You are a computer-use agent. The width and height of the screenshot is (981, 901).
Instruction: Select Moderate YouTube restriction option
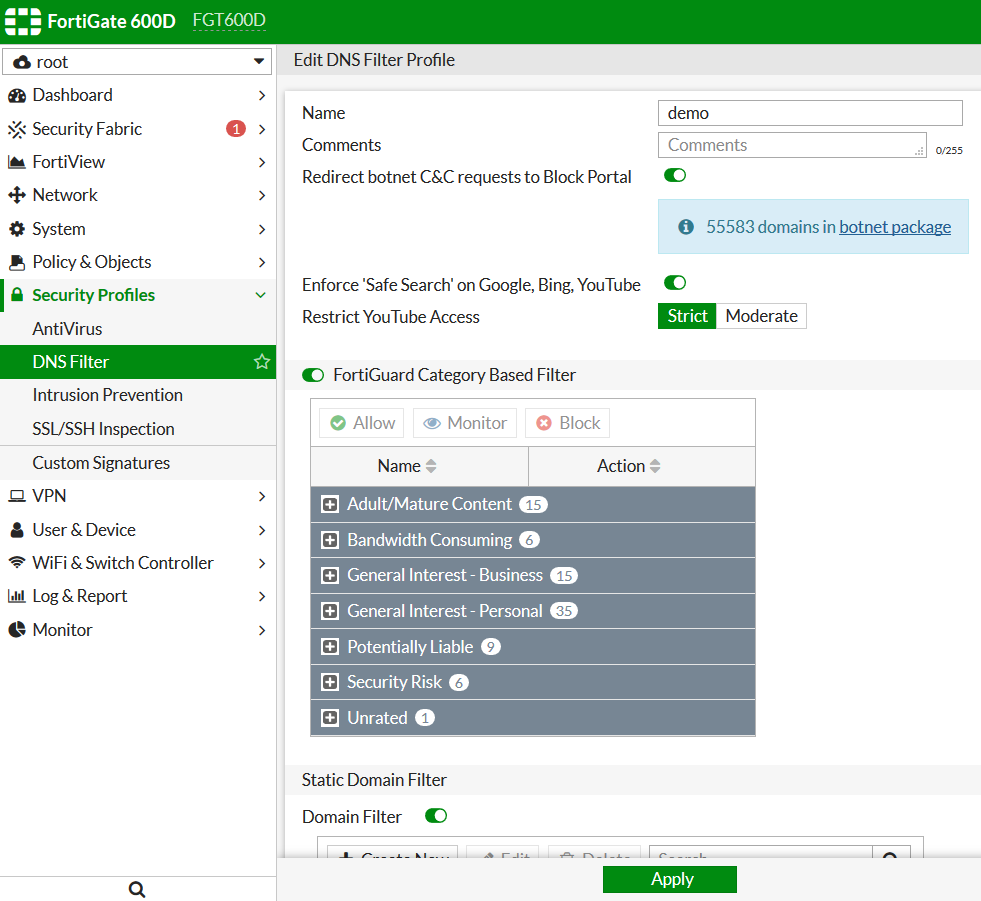point(761,316)
